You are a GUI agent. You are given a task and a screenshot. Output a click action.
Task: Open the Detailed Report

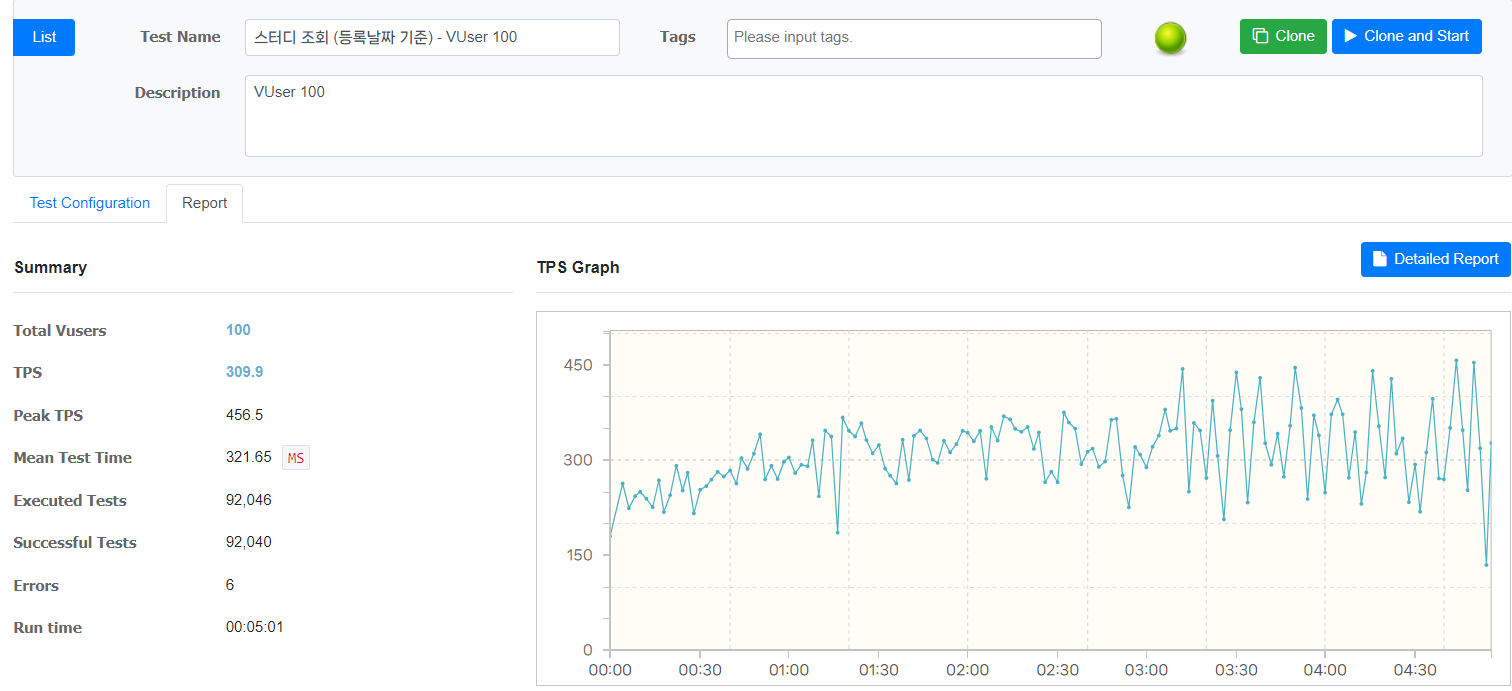click(1435, 259)
